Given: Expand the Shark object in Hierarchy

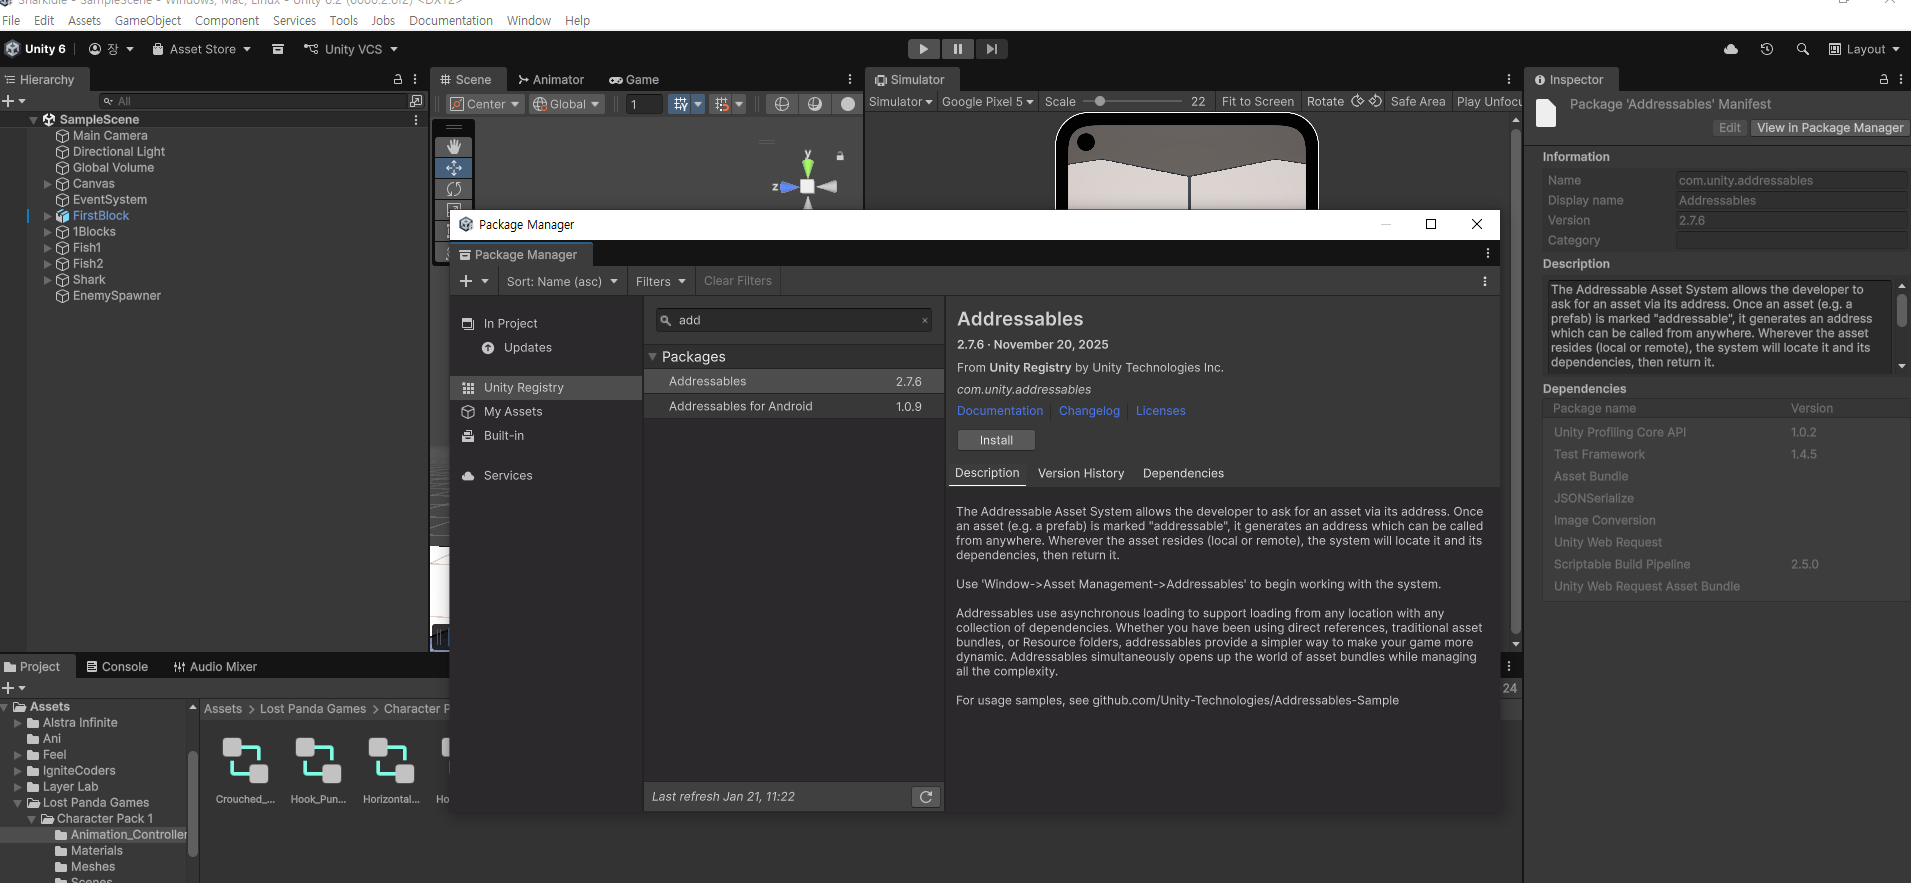Looking at the screenshot, I should pyautogui.click(x=48, y=280).
